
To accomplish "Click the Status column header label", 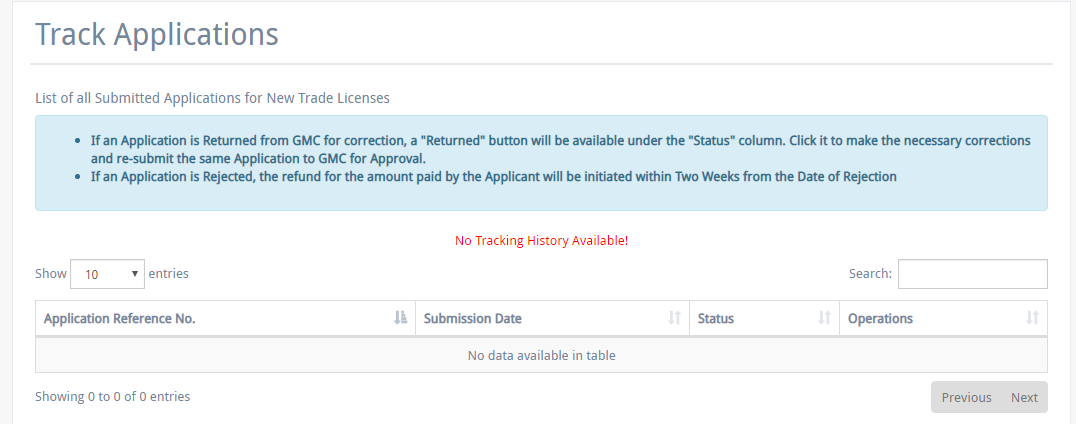I will coord(716,319).
